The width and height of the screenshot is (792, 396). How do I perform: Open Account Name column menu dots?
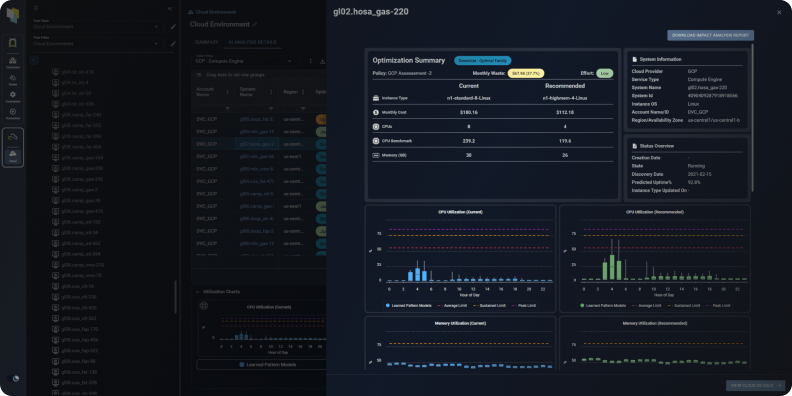click(228, 92)
